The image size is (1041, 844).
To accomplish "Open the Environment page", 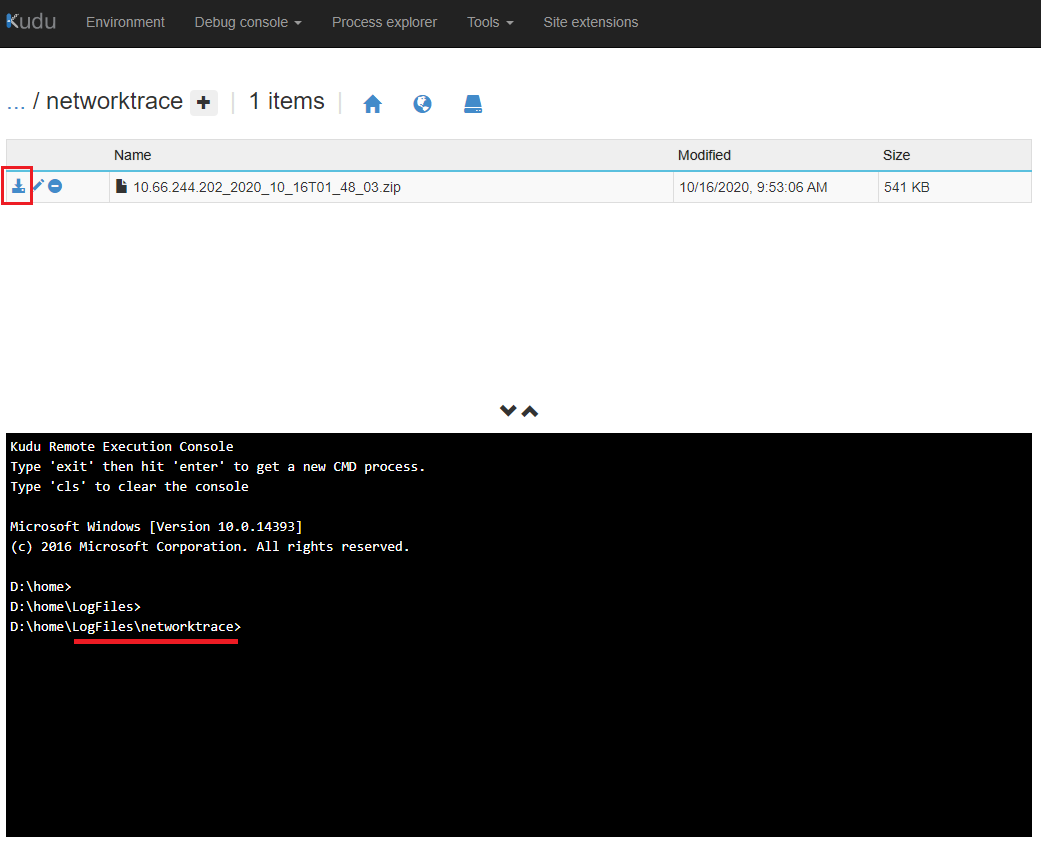I will click(x=125, y=22).
